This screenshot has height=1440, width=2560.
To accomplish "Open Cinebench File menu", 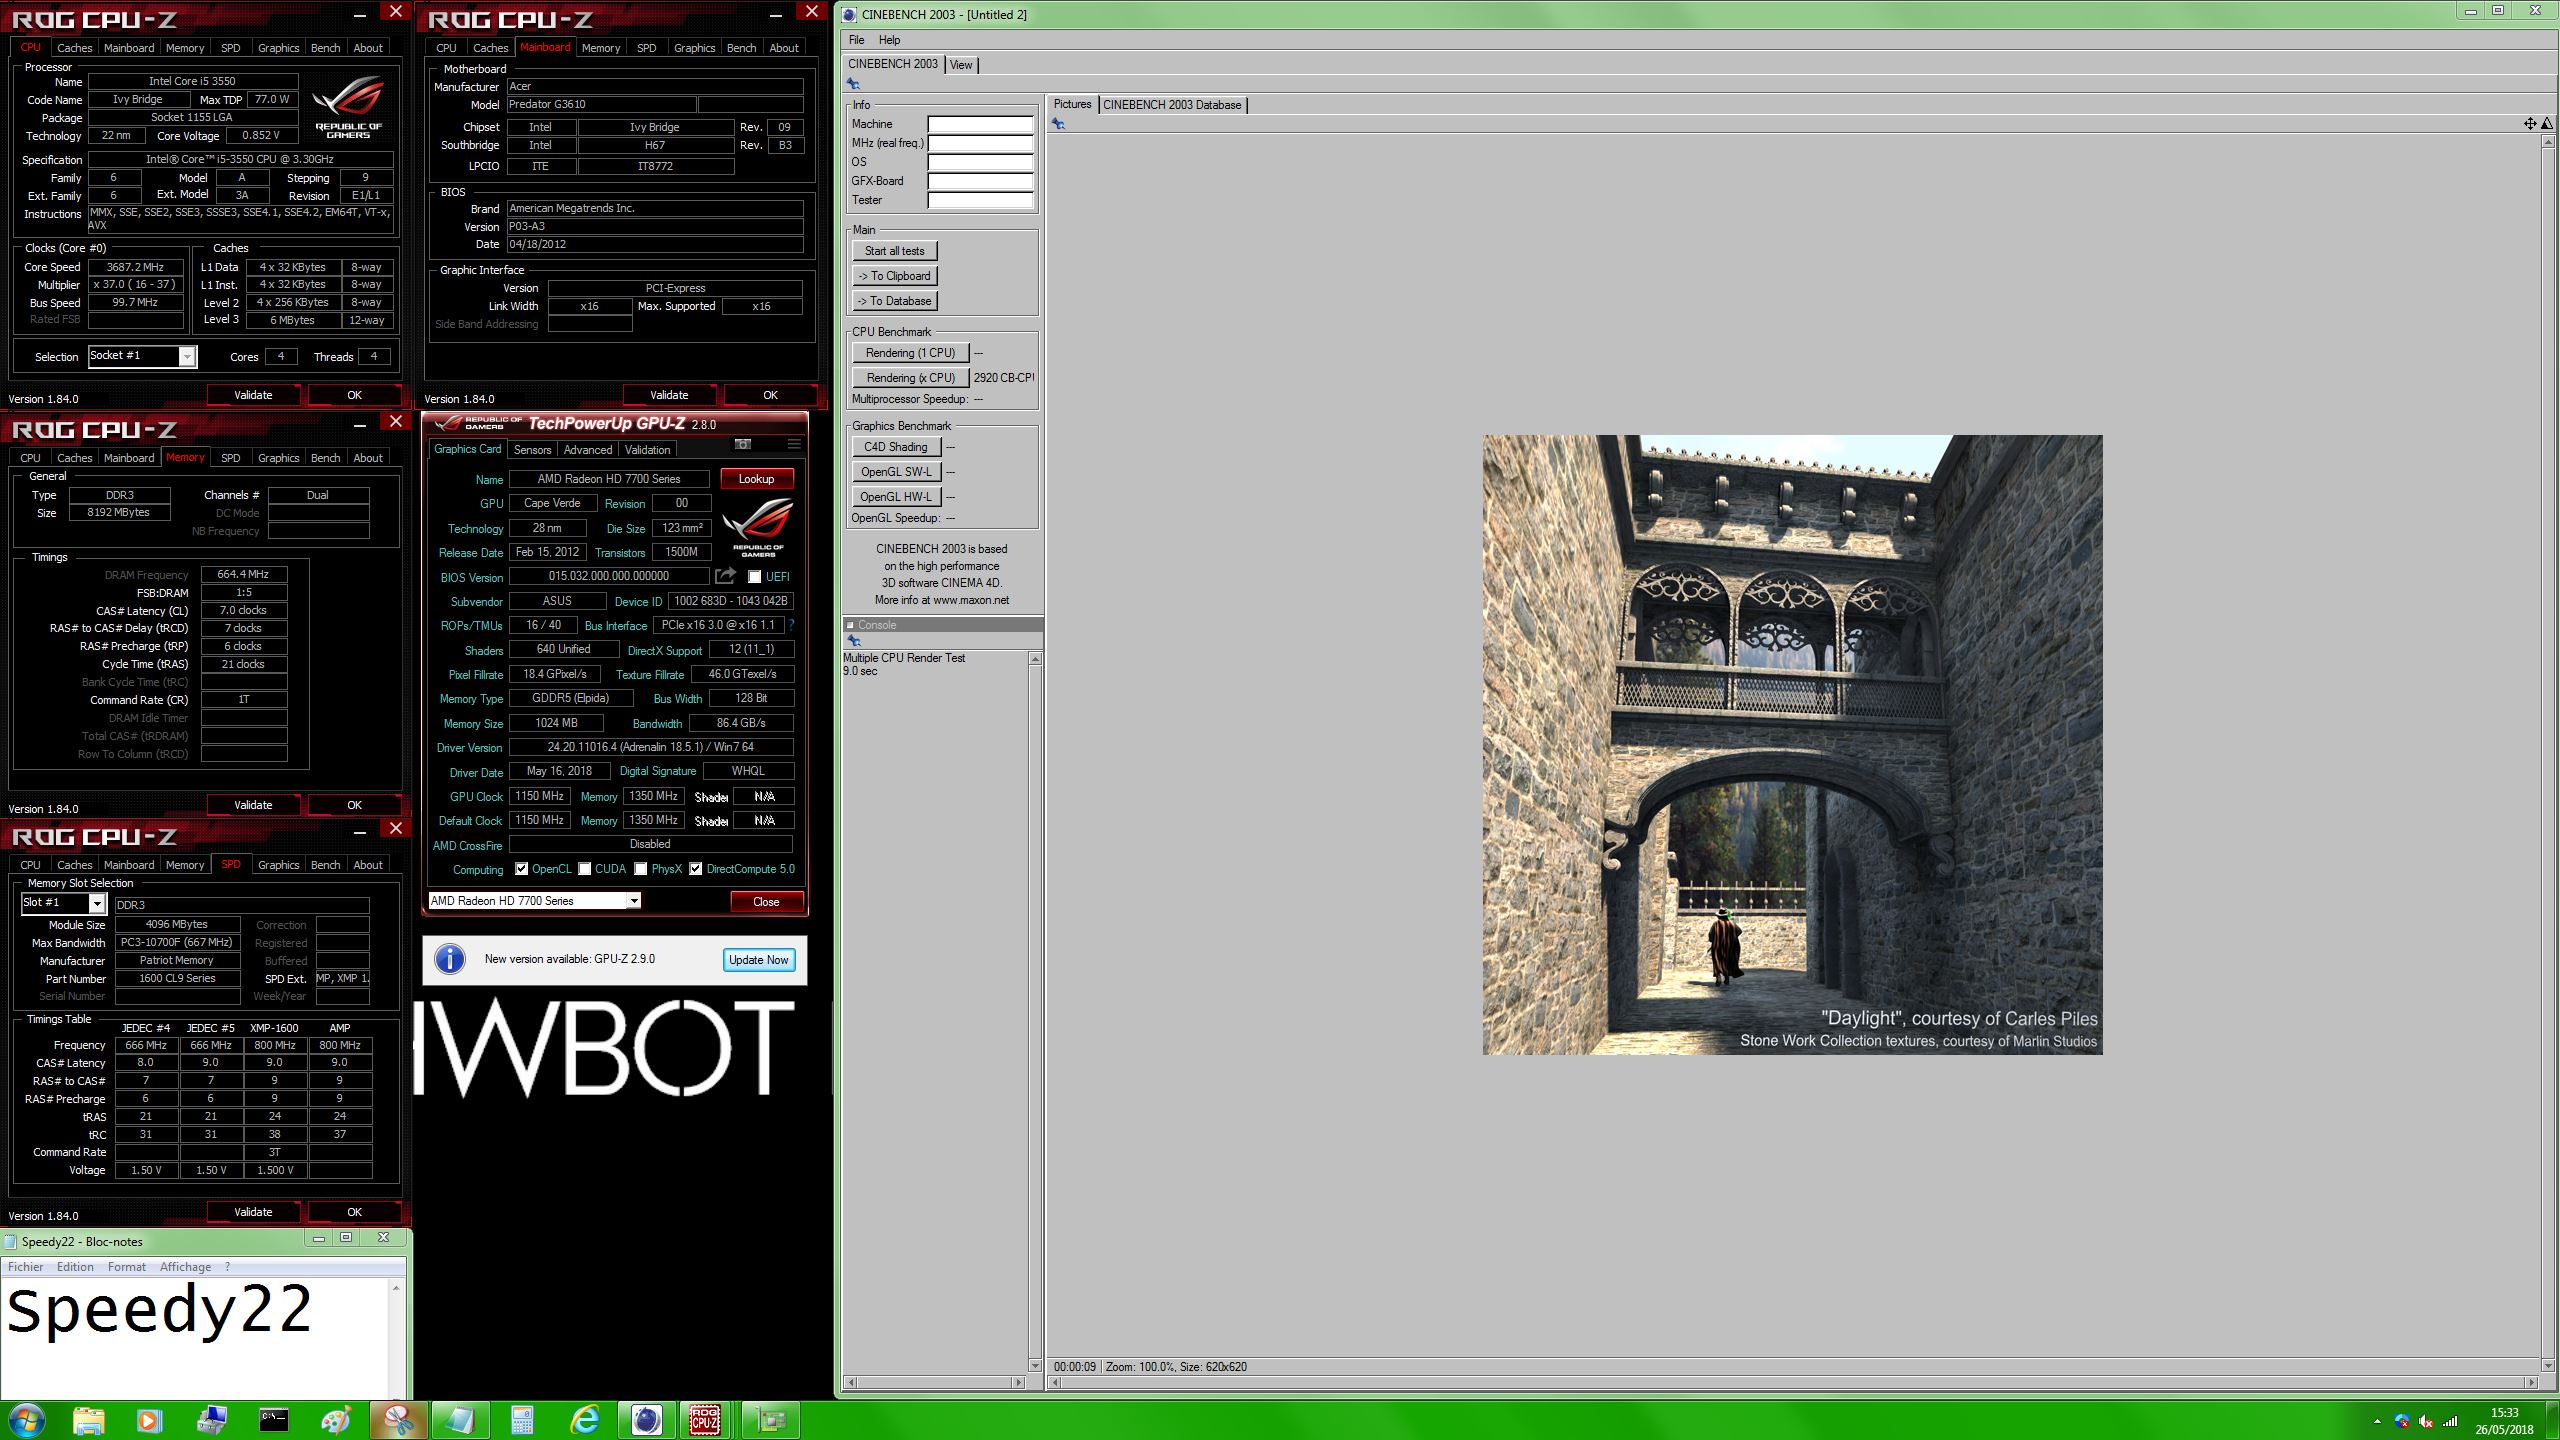I will [856, 40].
